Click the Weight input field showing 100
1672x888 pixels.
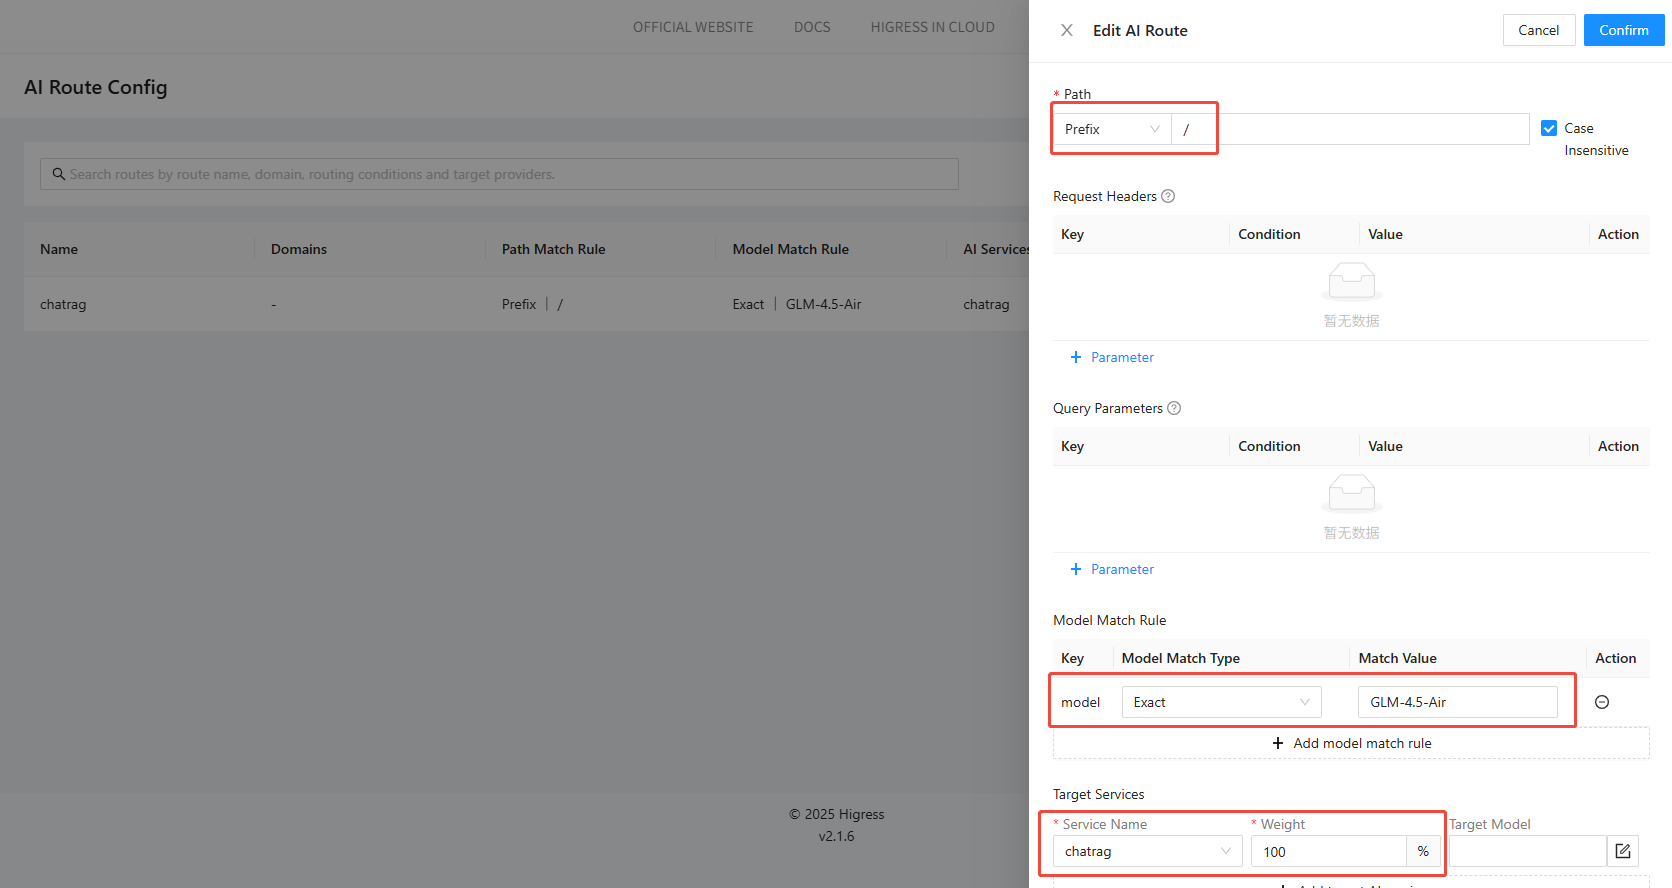[x=1329, y=851]
